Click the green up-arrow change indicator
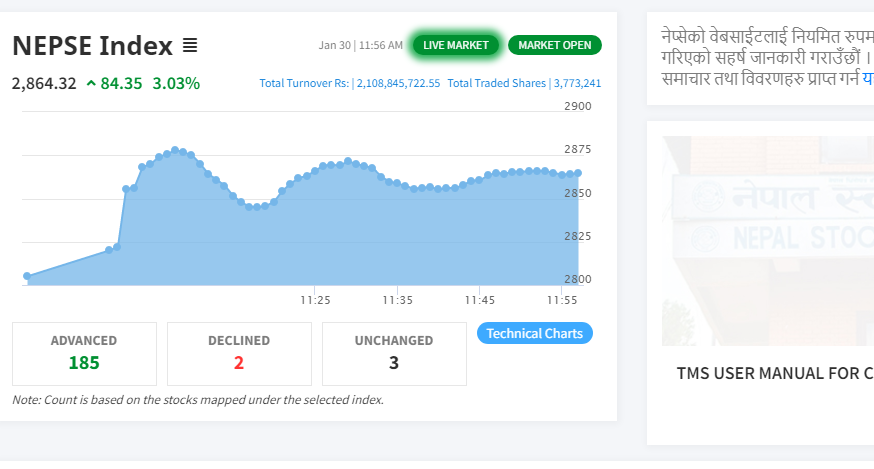This screenshot has height=469, width=874. 91,84
